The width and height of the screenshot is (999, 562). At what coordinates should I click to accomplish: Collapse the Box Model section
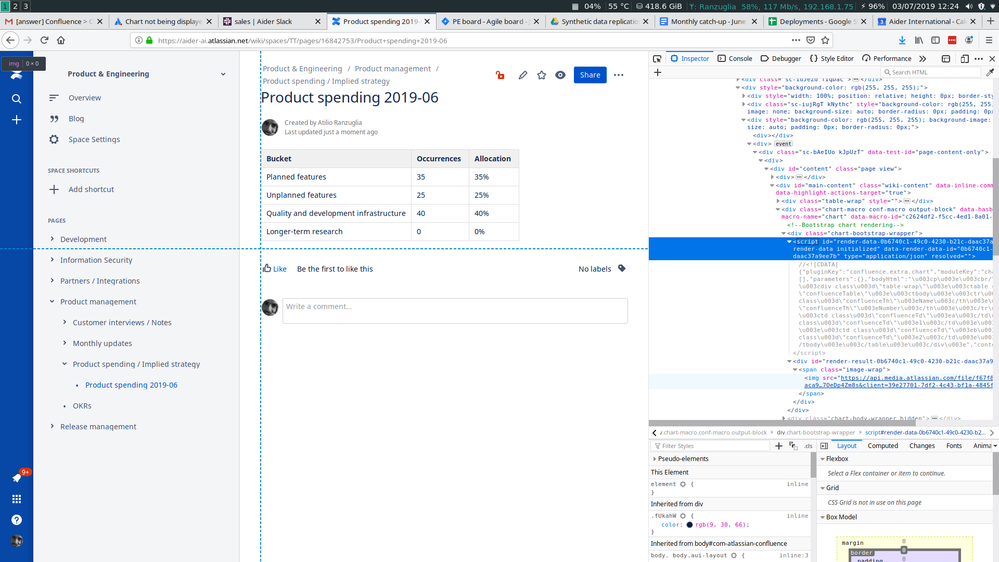point(823,517)
